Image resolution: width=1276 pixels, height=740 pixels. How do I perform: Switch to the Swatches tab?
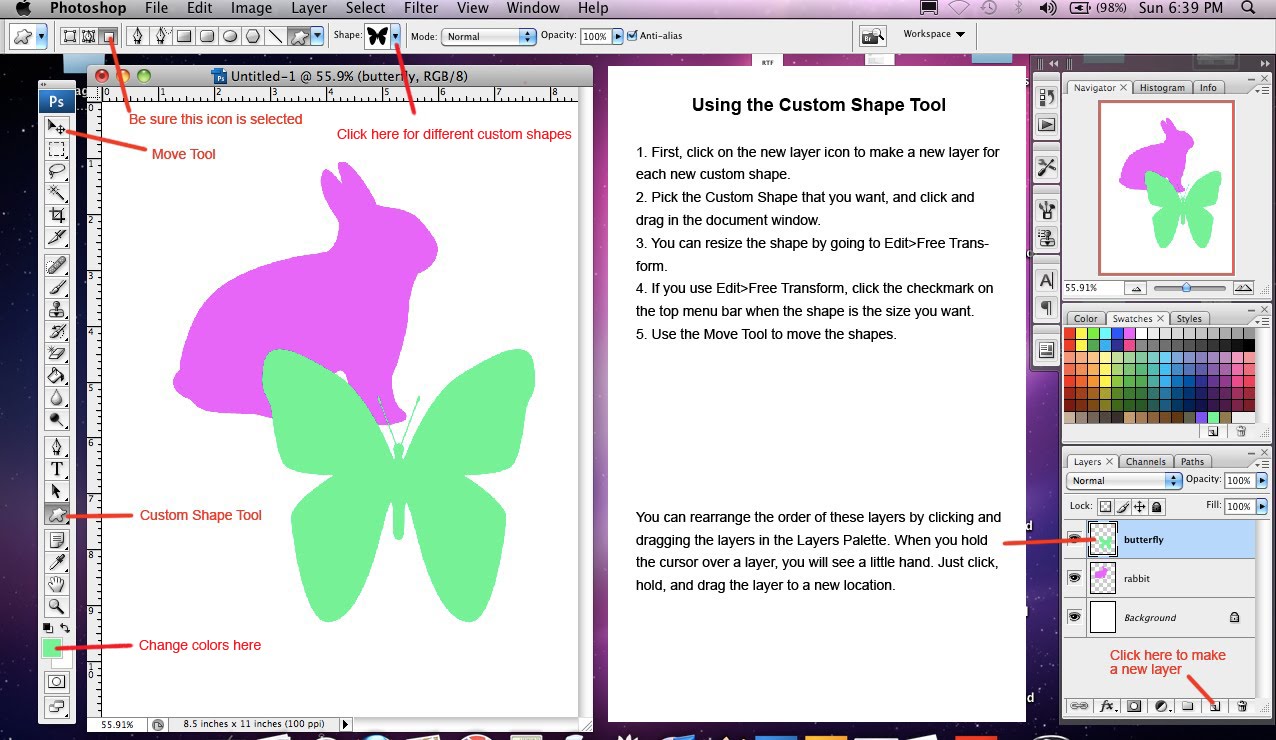1134,318
